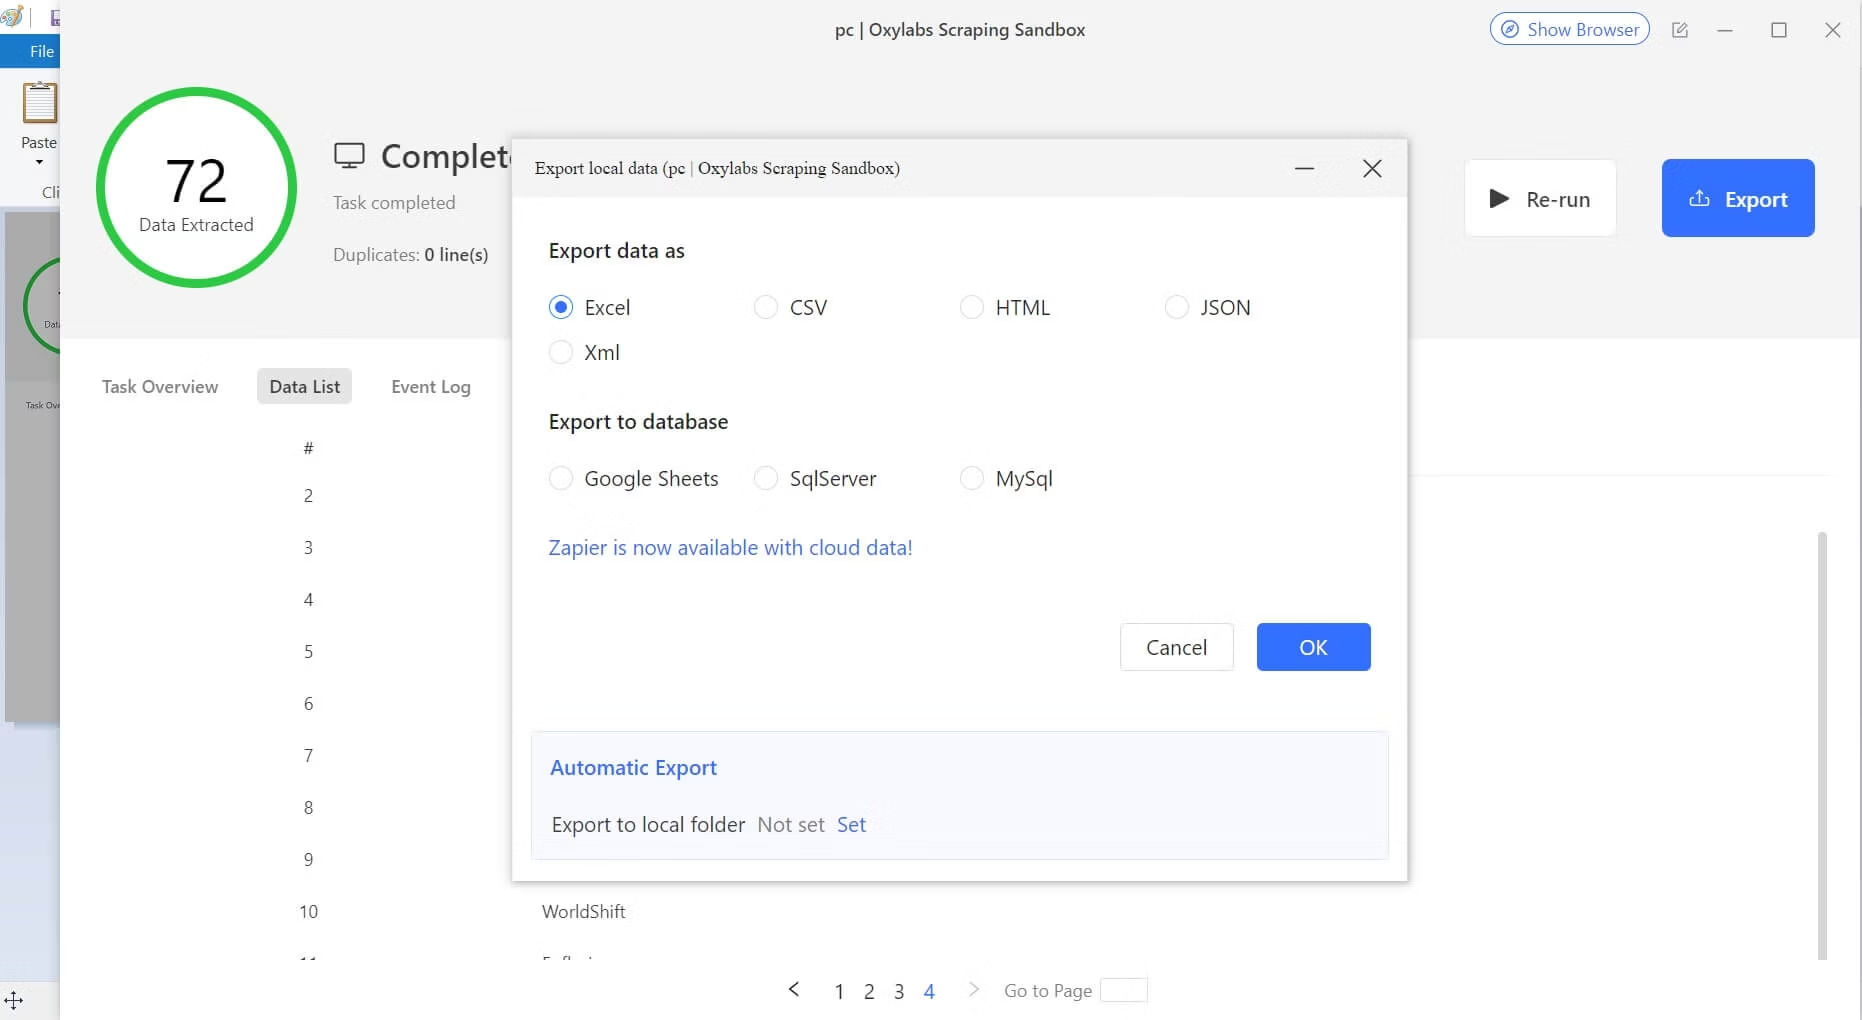Choose Google Sheets as export target
Image resolution: width=1862 pixels, height=1020 pixels.
point(561,479)
